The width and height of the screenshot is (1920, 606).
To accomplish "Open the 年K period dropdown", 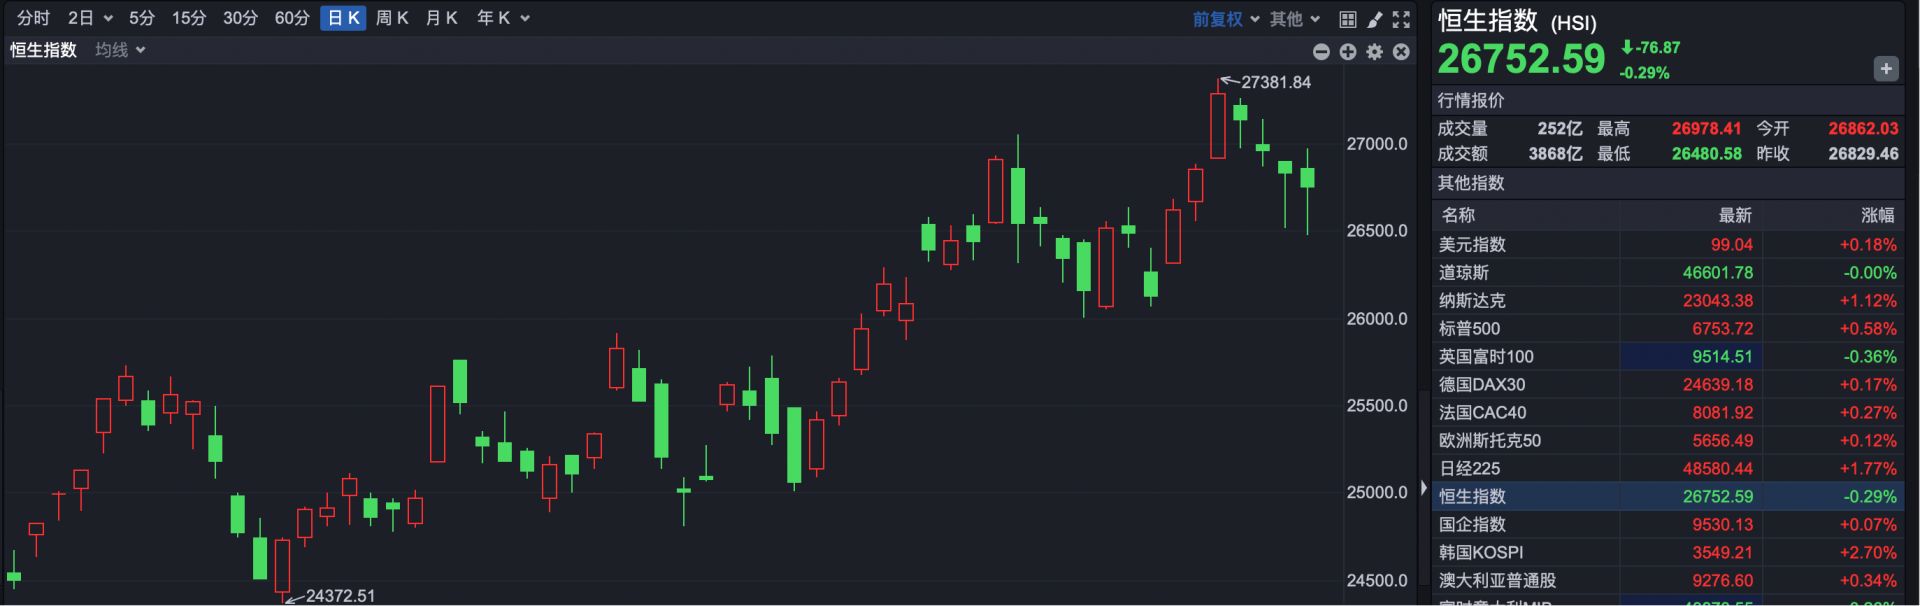I will coord(503,18).
